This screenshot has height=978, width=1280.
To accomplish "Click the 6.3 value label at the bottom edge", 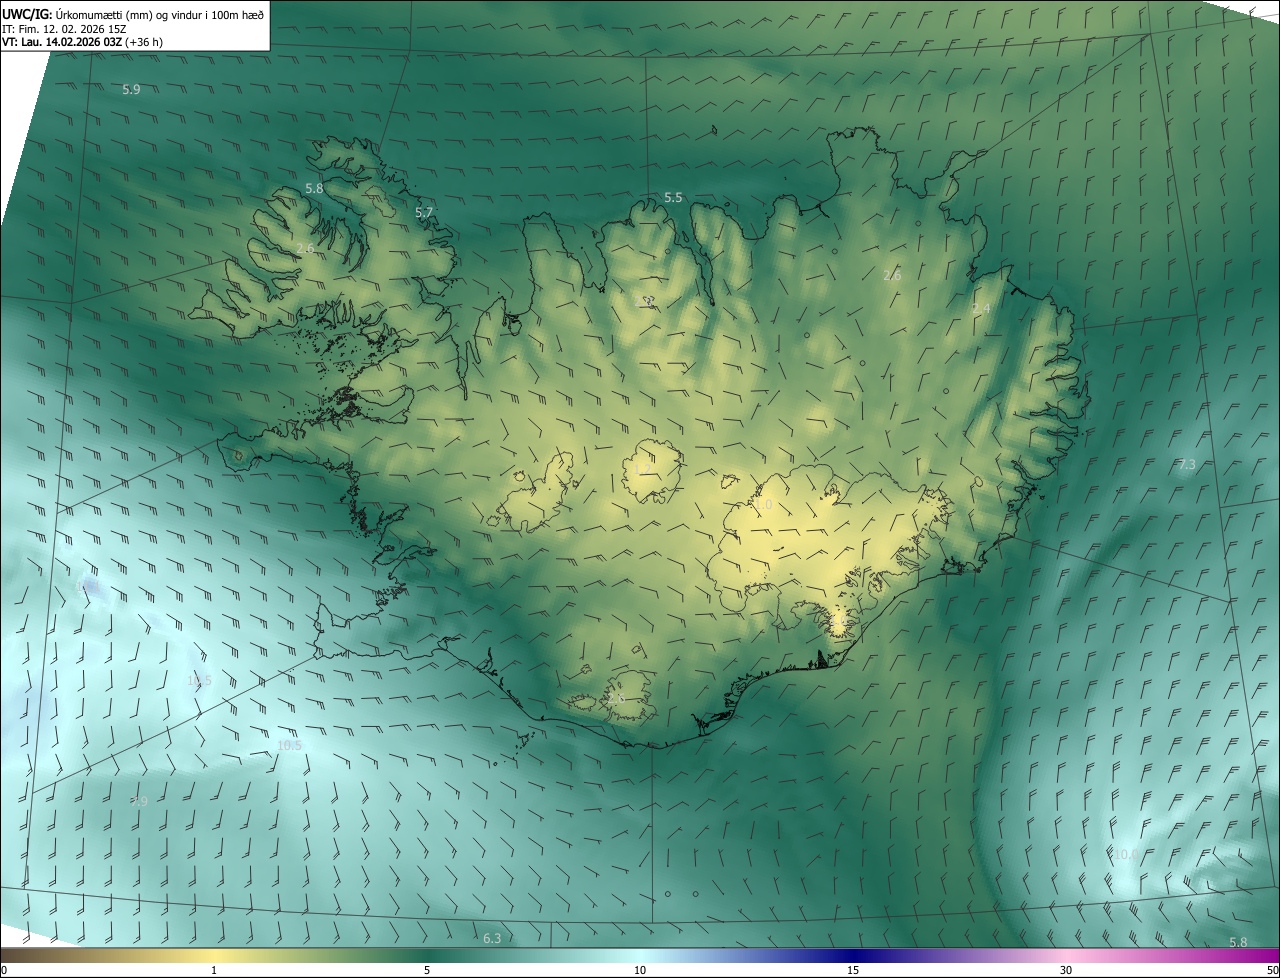I will [492, 938].
